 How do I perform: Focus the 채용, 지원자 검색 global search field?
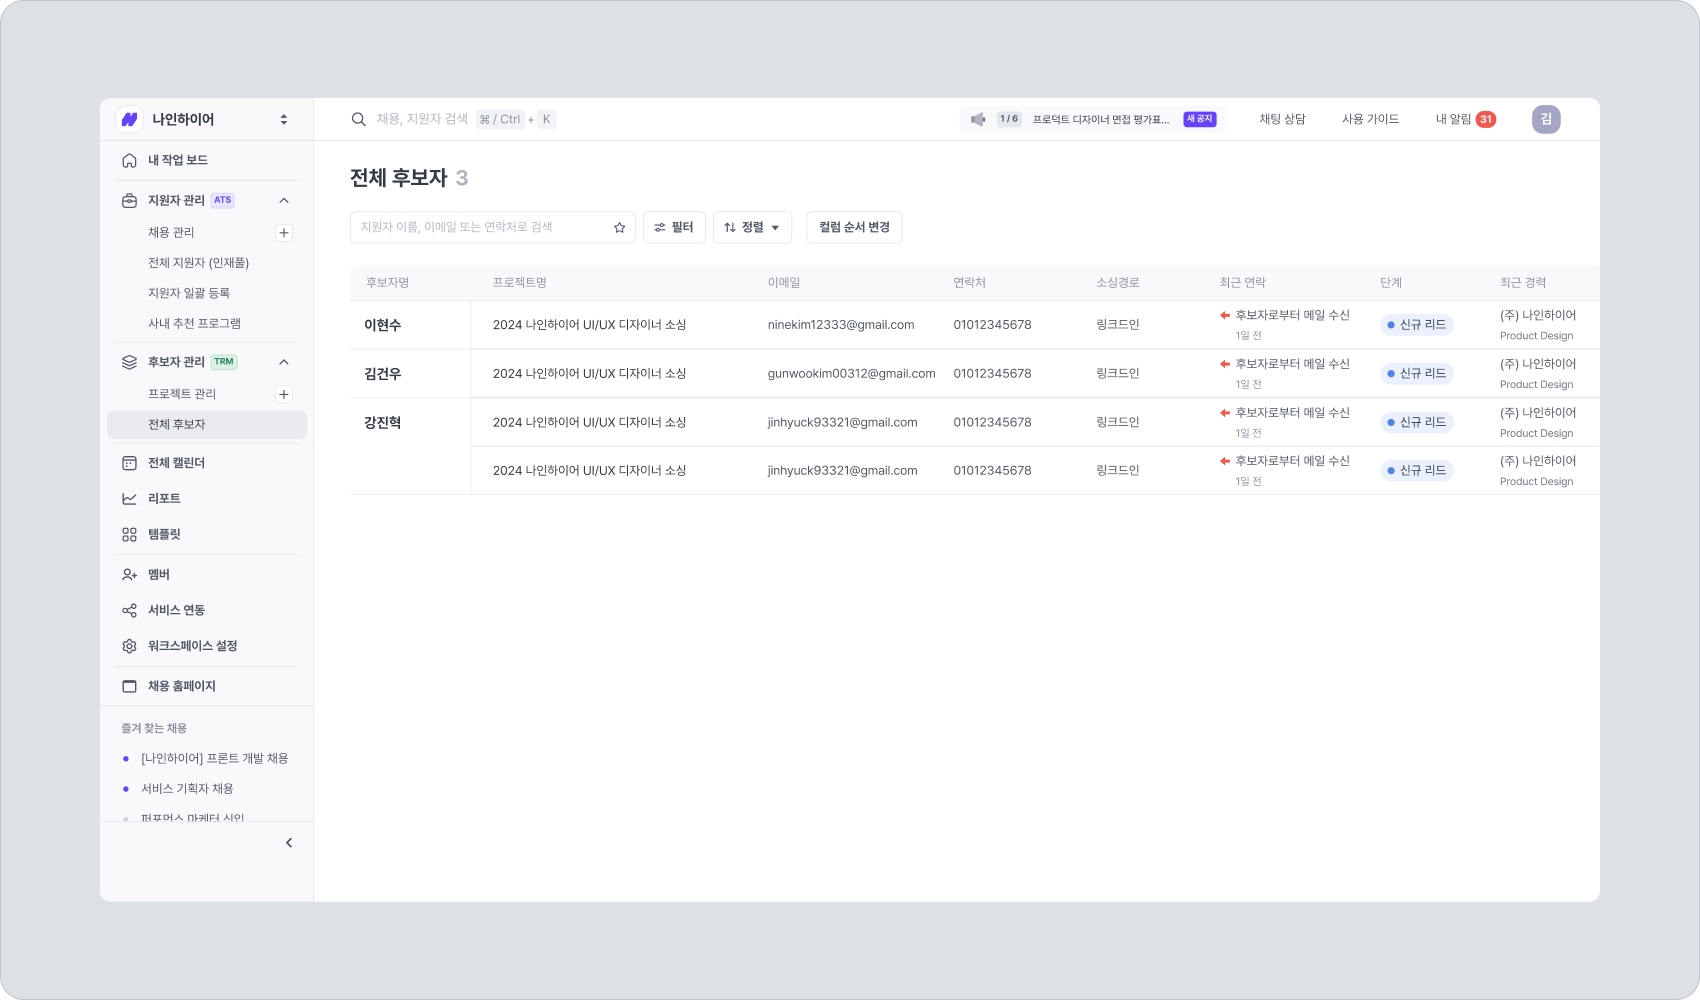[x=422, y=119]
